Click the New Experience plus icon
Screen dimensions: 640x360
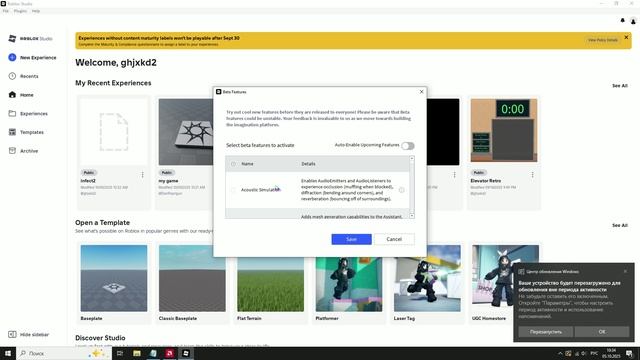click(12, 58)
